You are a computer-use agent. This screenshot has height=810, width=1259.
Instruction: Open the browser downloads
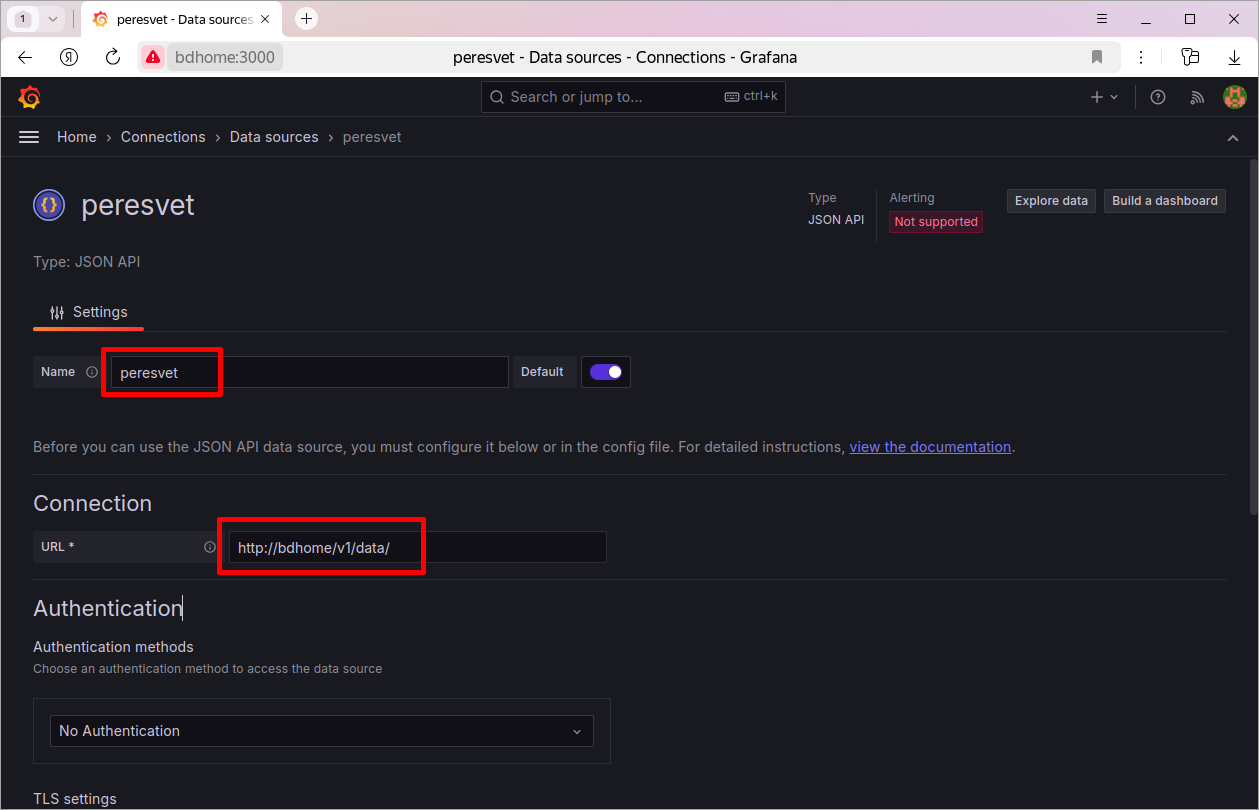1235,57
